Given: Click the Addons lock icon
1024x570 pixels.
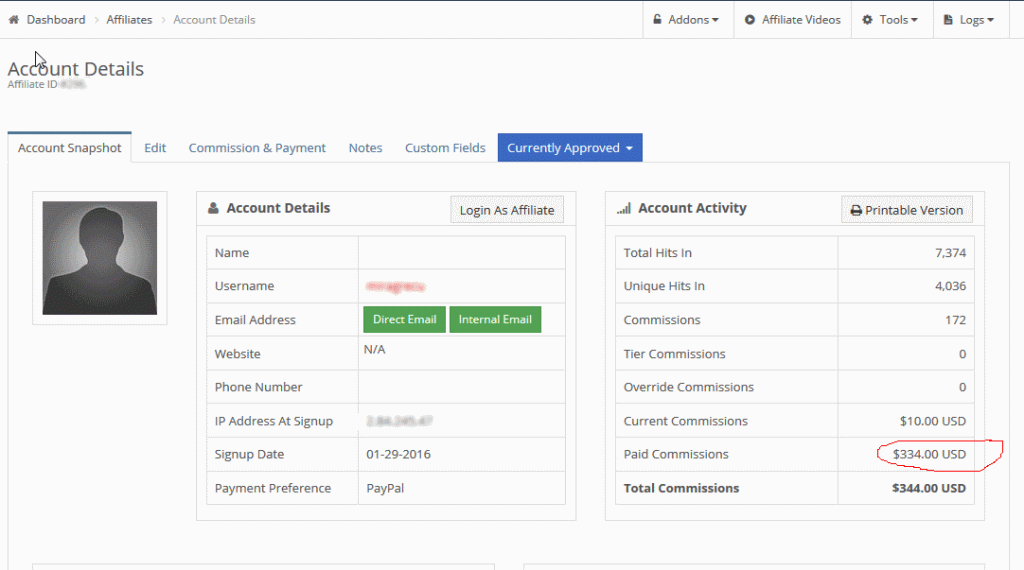Looking at the screenshot, I should click(657, 20).
